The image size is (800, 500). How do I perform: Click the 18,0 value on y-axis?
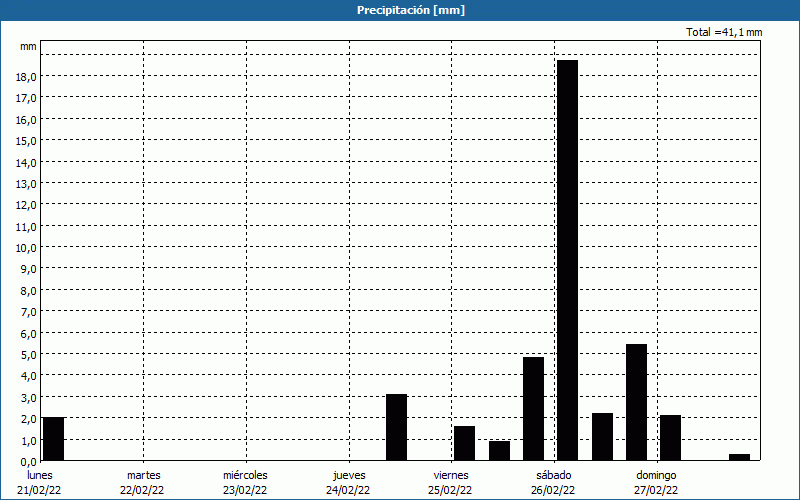(x=27, y=77)
